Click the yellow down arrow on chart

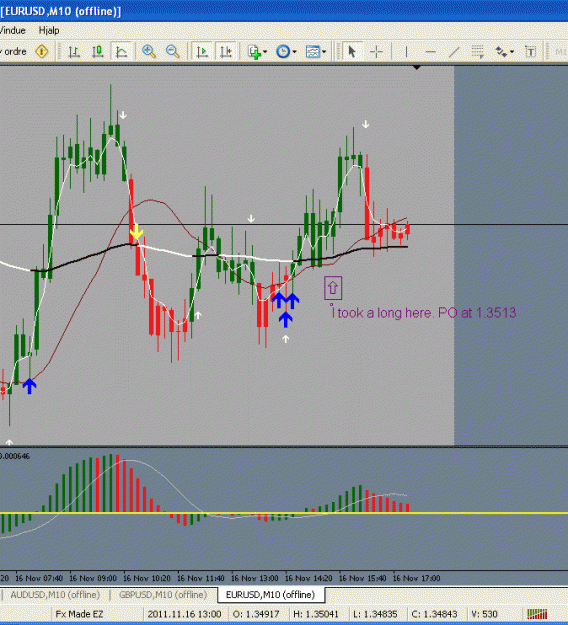[136, 231]
